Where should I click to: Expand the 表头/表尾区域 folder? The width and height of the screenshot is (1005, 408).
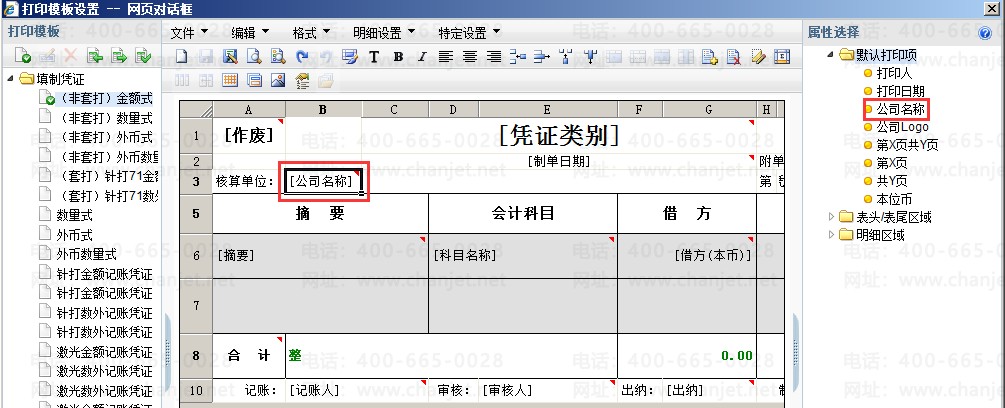coord(831,217)
